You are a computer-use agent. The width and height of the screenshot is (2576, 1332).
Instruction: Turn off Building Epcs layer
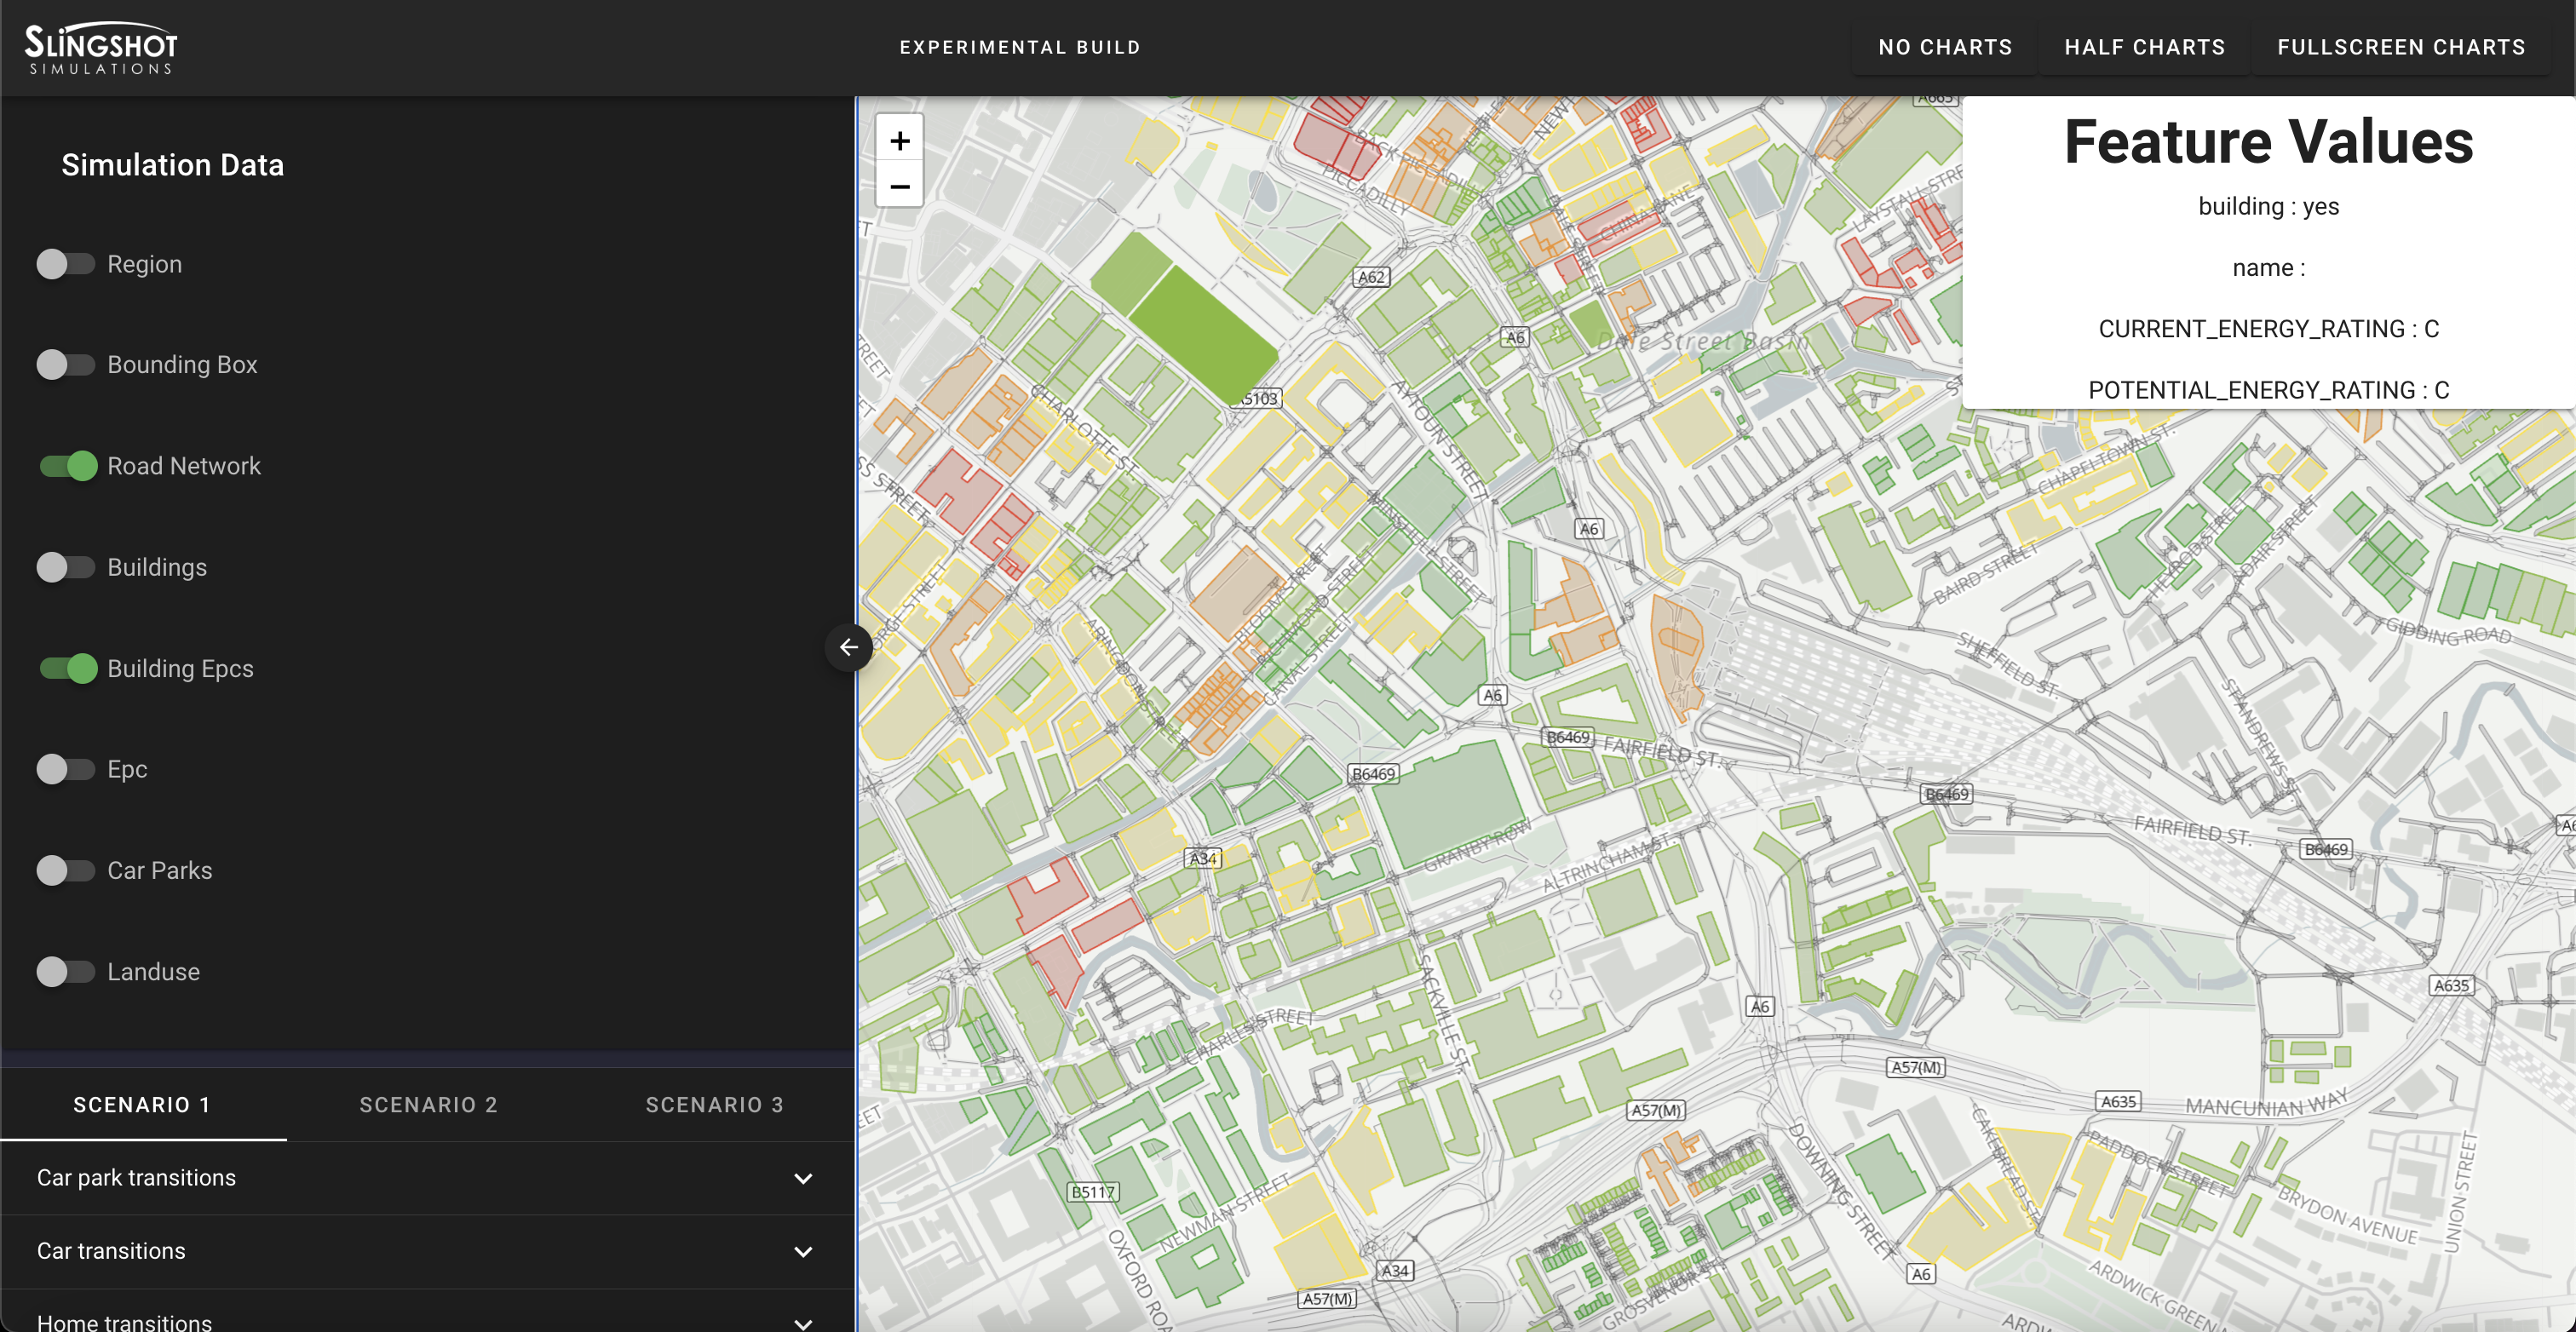68,668
